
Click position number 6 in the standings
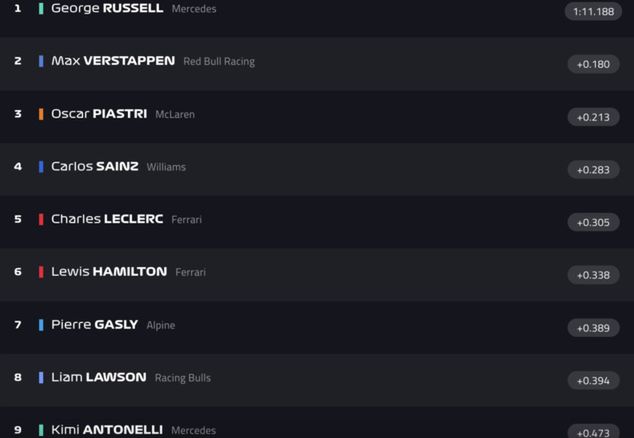click(x=18, y=272)
